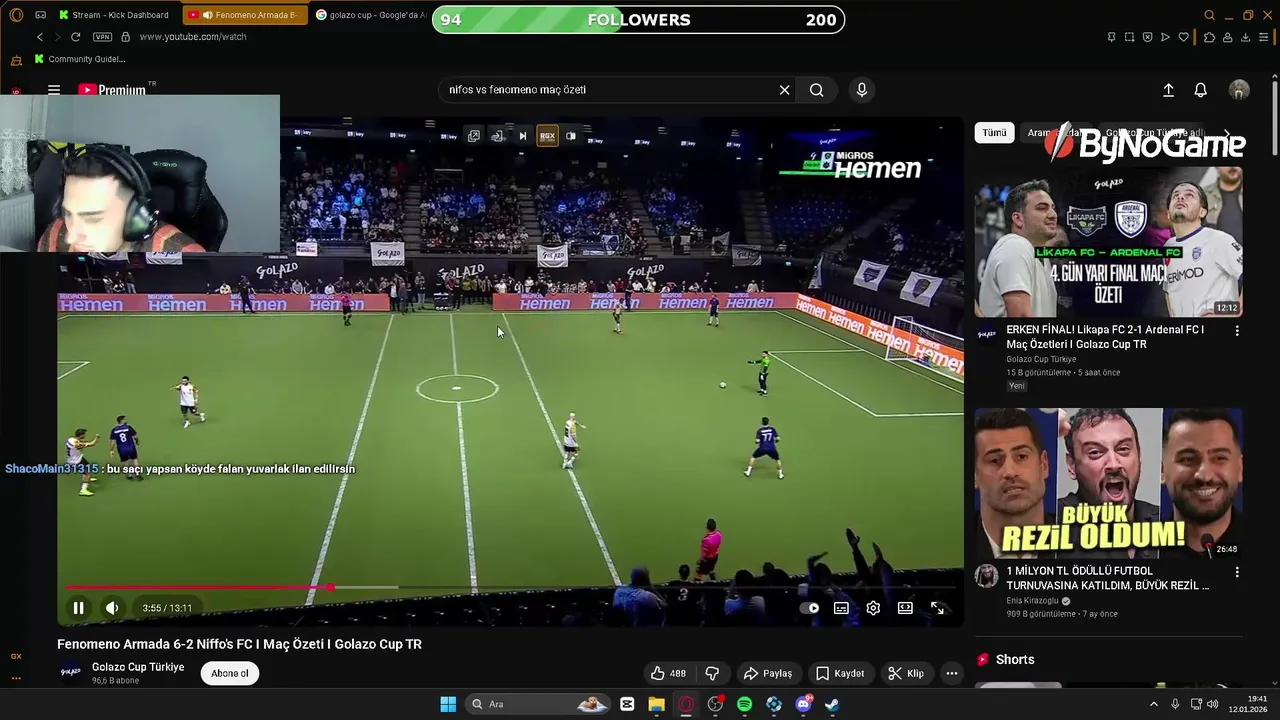
Task: Show more filter chips with right arrow
Action: (1227, 133)
